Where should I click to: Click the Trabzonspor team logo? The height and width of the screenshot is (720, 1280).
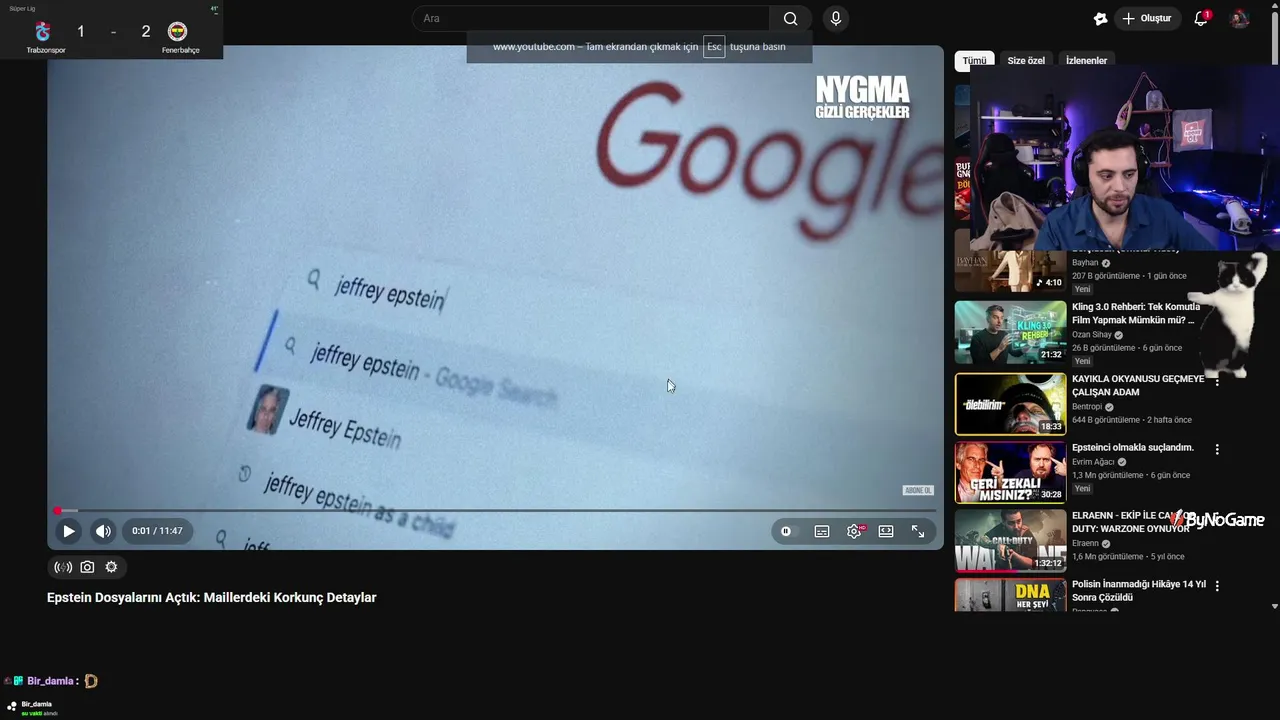point(43,32)
